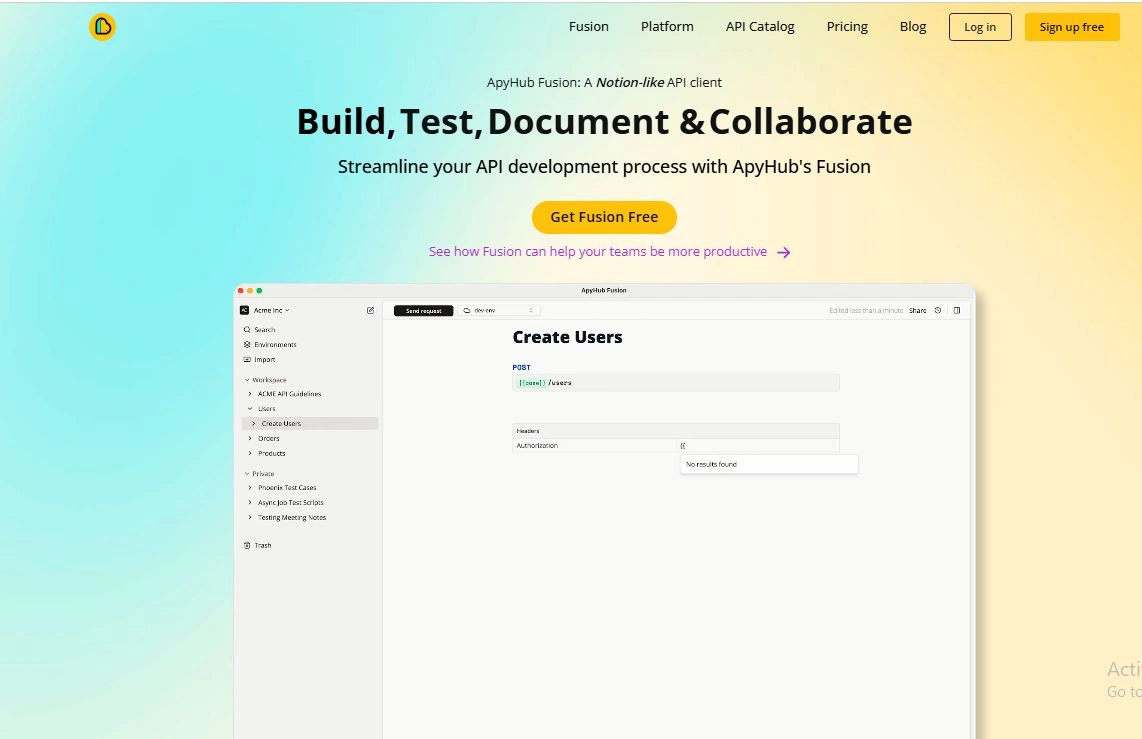Expand the Create Users item chevron
1142x739 pixels.
(253, 424)
